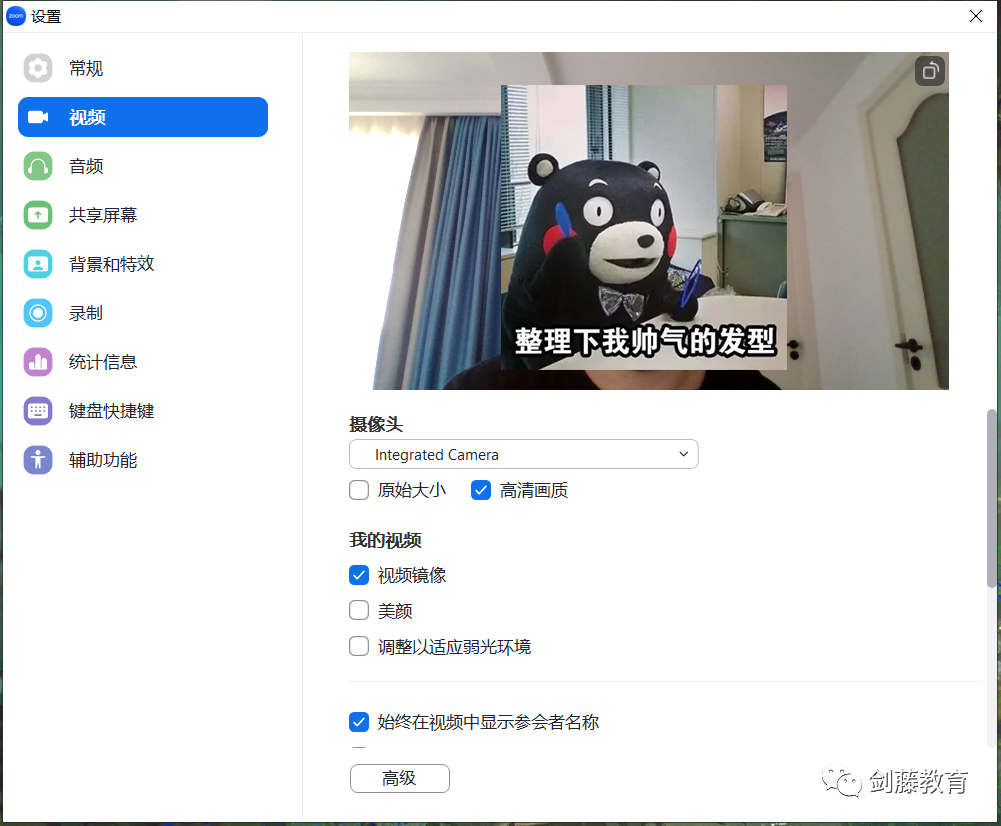Close the 设置 window
This screenshot has height=826, width=1001.
[975, 16]
